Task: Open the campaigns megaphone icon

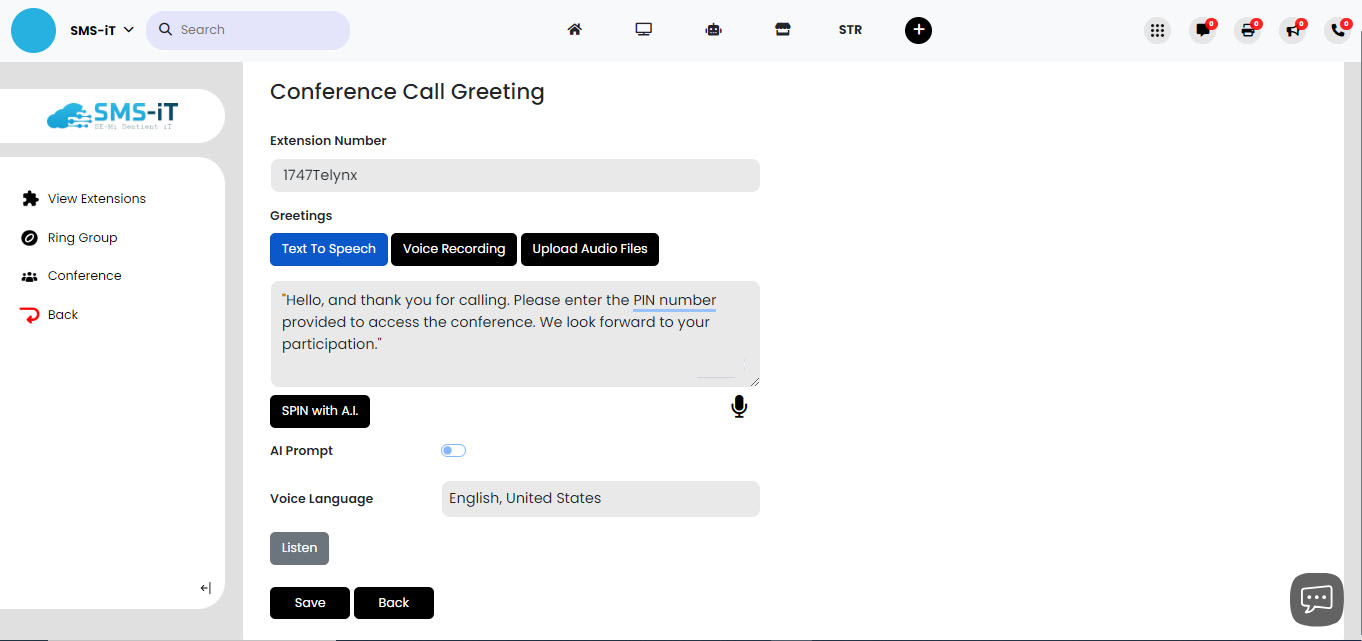Action: pyautogui.click(x=1291, y=31)
